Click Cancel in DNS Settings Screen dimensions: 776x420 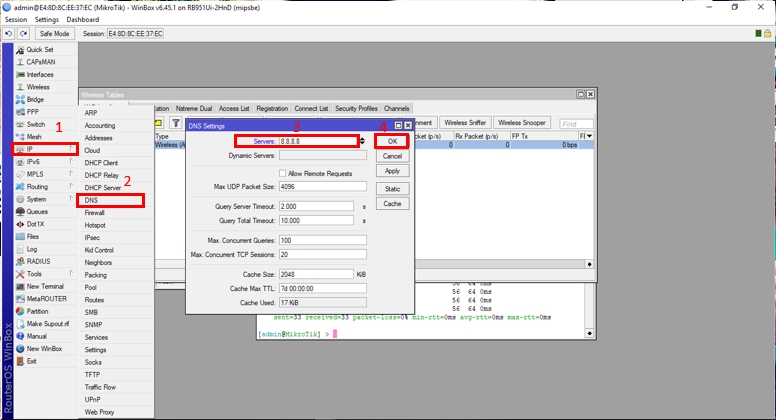coord(392,156)
